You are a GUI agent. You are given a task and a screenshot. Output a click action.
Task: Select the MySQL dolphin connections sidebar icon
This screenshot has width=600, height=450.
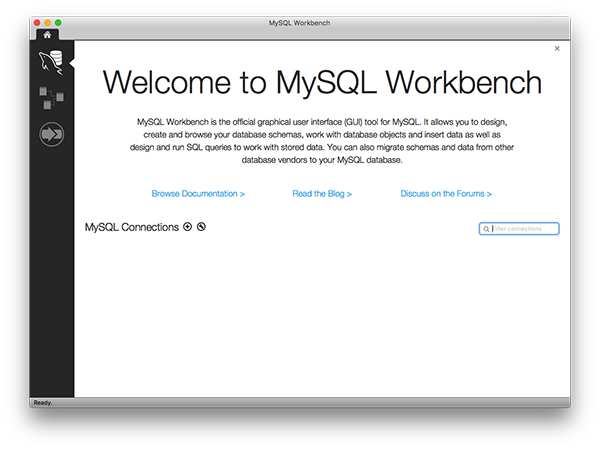[51, 62]
